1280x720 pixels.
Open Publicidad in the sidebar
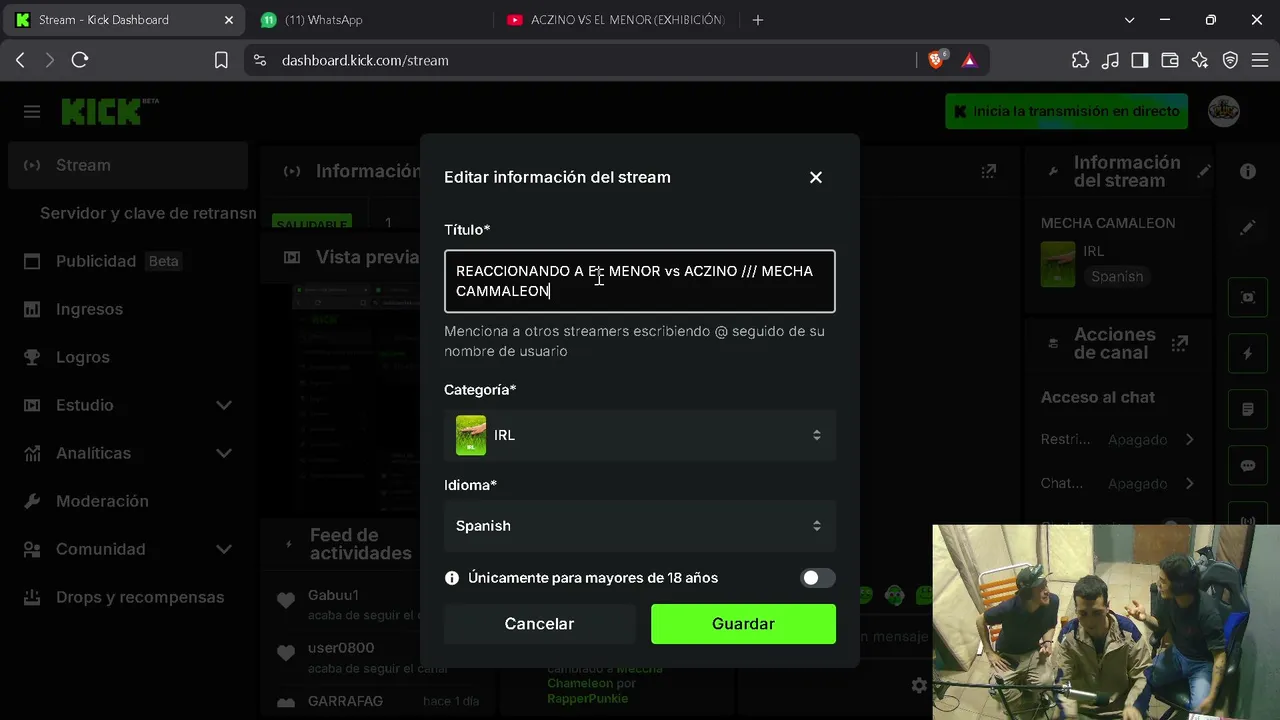pos(128,261)
